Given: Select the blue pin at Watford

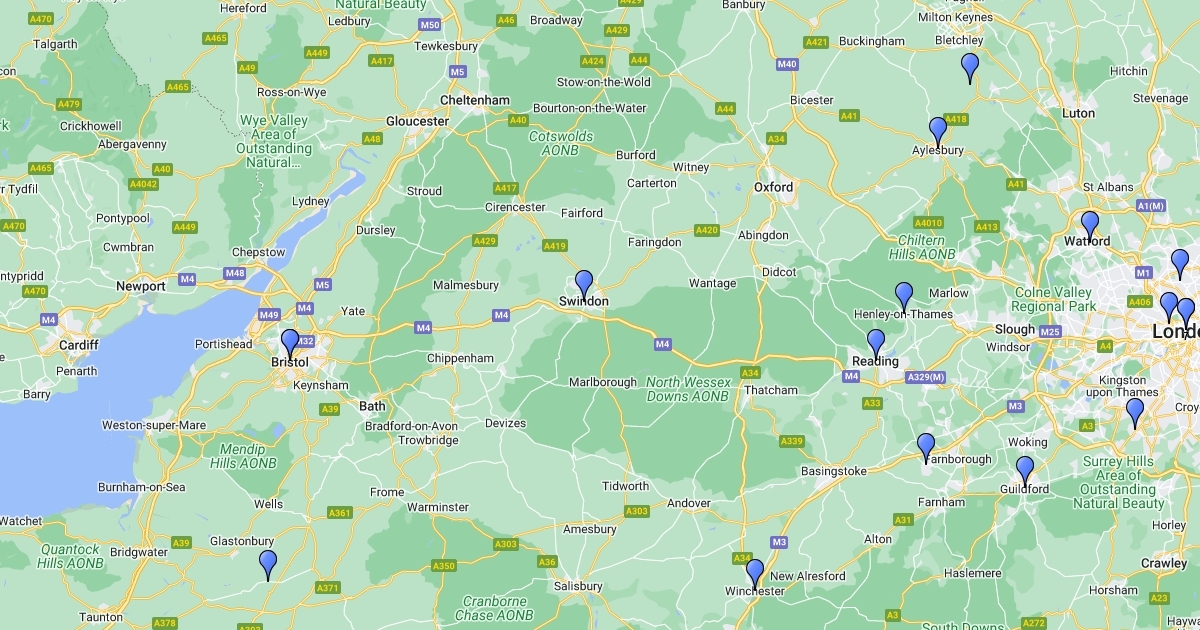Looking at the screenshot, I should [x=1090, y=226].
